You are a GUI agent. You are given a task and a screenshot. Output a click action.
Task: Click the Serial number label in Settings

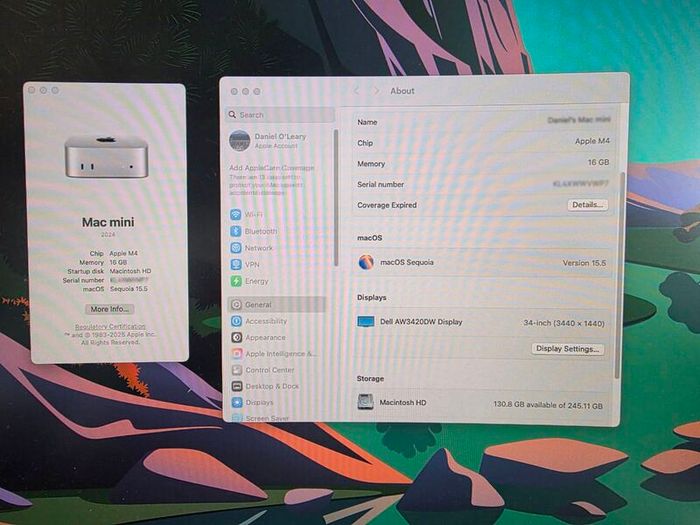click(x=380, y=184)
